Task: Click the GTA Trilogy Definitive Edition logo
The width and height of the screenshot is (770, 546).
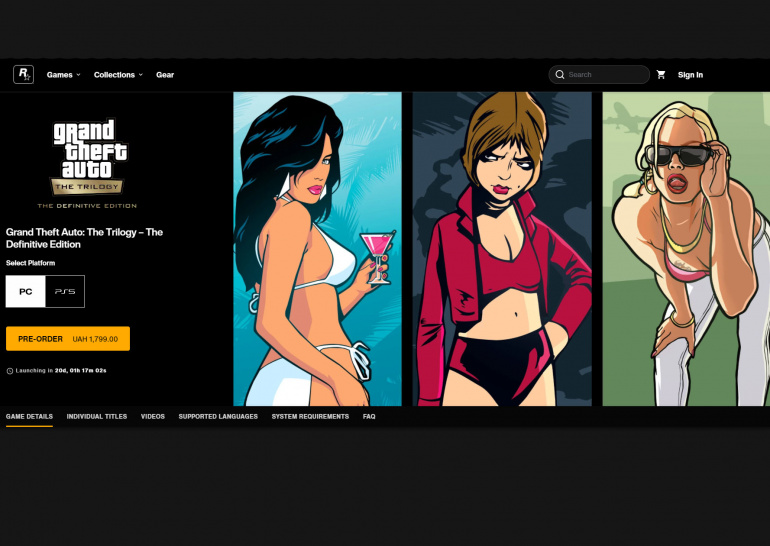Action: pyautogui.click(x=88, y=164)
